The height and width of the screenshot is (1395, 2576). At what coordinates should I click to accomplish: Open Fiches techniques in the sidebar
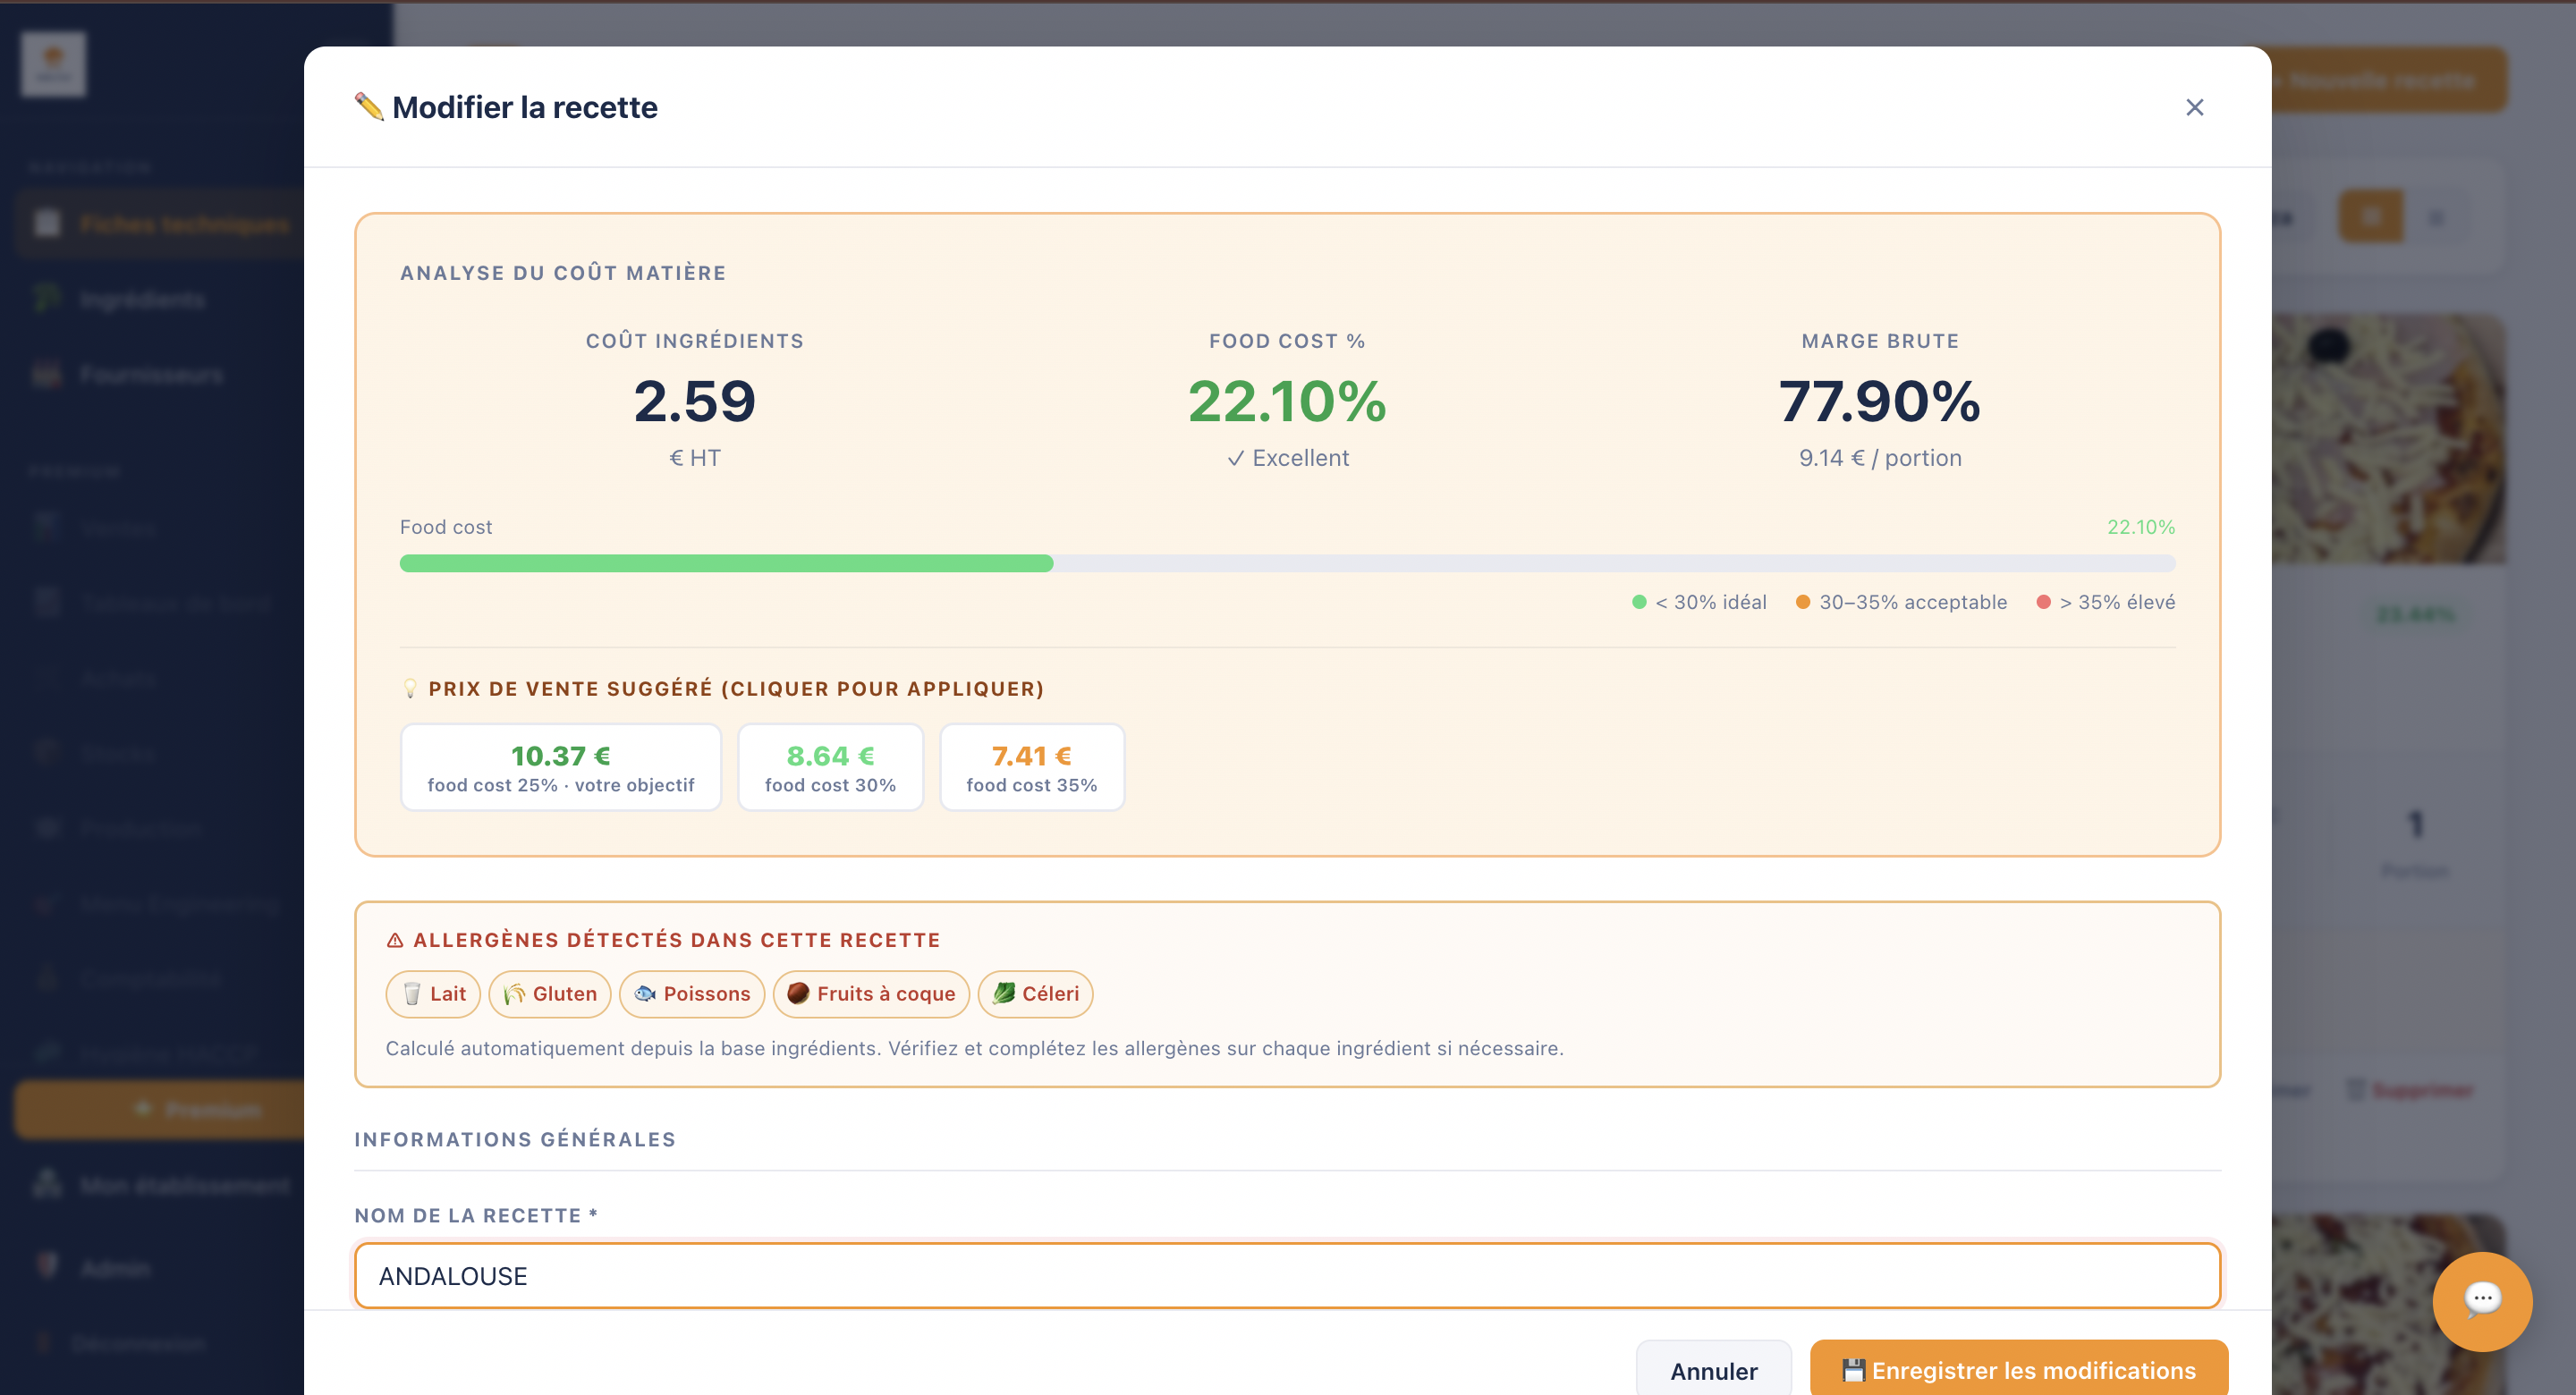click(160, 224)
